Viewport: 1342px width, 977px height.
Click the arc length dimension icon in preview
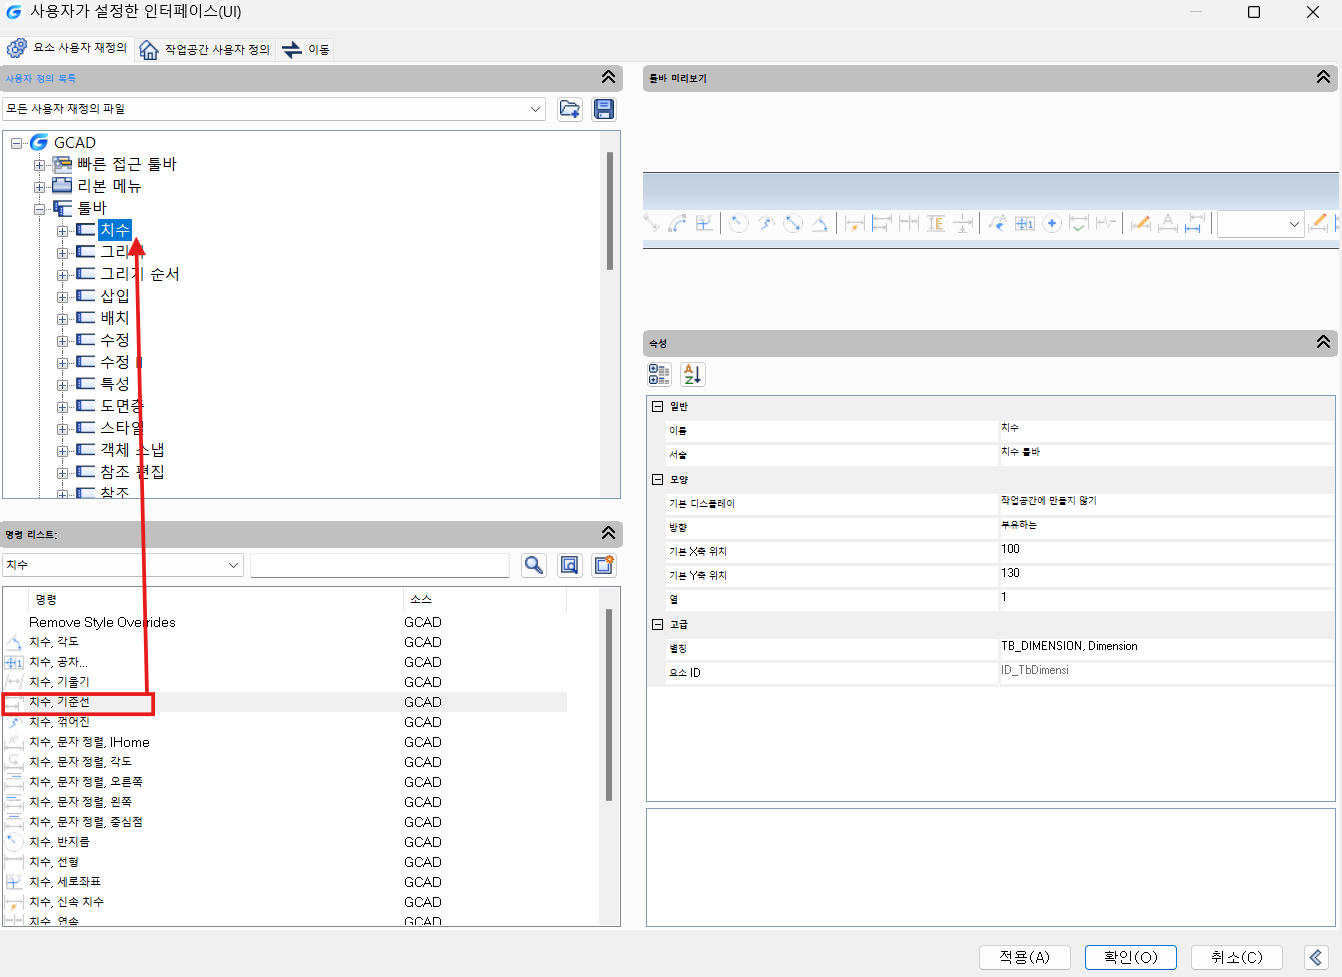pyautogui.click(x=677, y=223)
